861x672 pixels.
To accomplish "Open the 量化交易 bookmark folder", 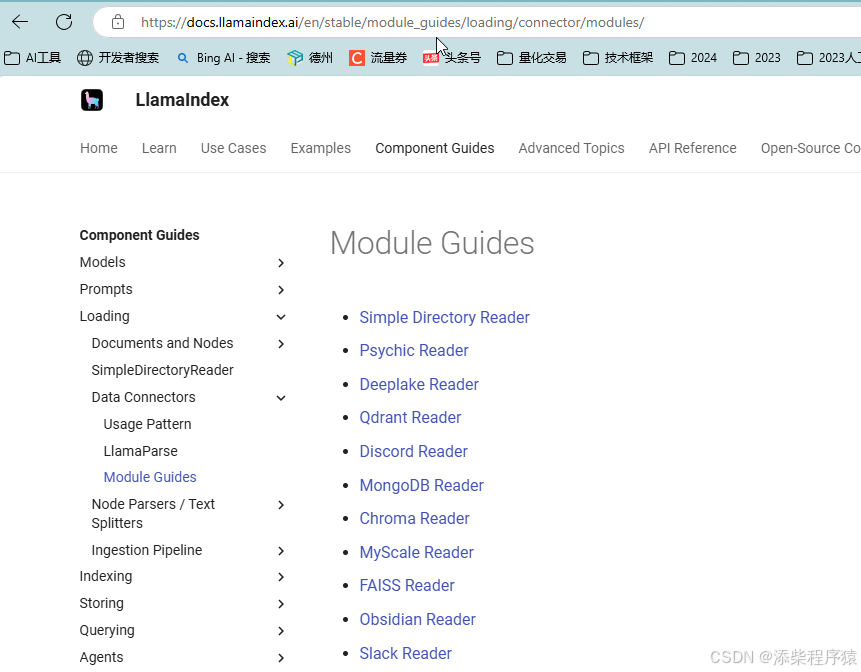I will click(532, 58).
